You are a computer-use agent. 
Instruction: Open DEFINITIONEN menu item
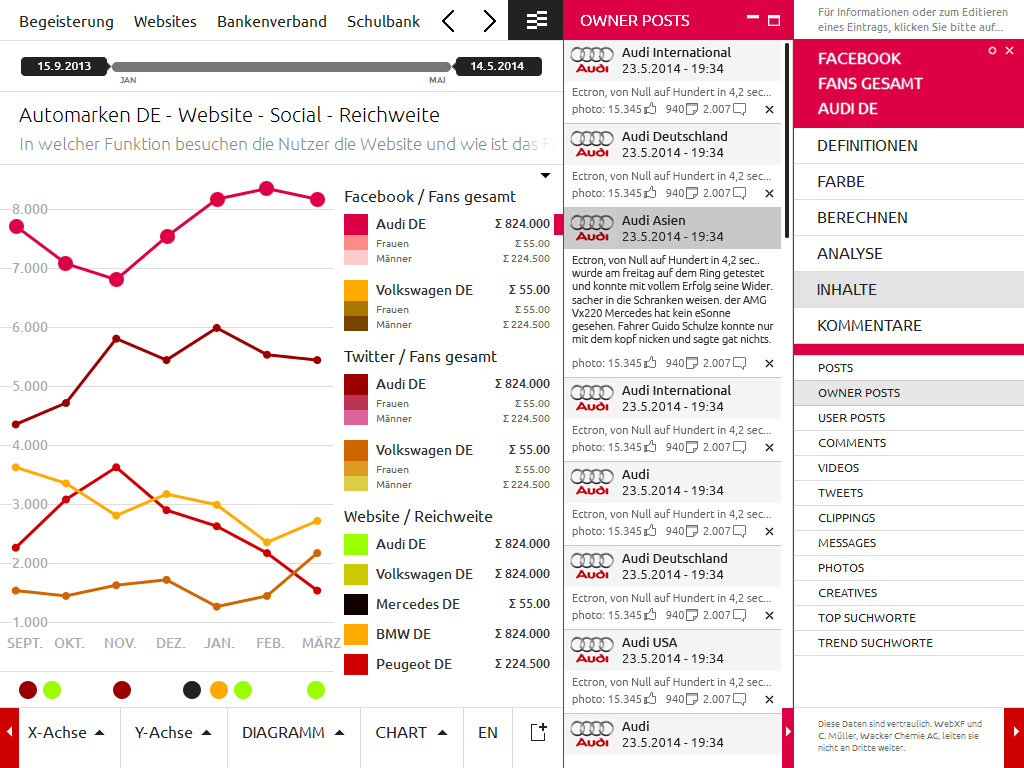pyautogui.click(x=908, y=146)
